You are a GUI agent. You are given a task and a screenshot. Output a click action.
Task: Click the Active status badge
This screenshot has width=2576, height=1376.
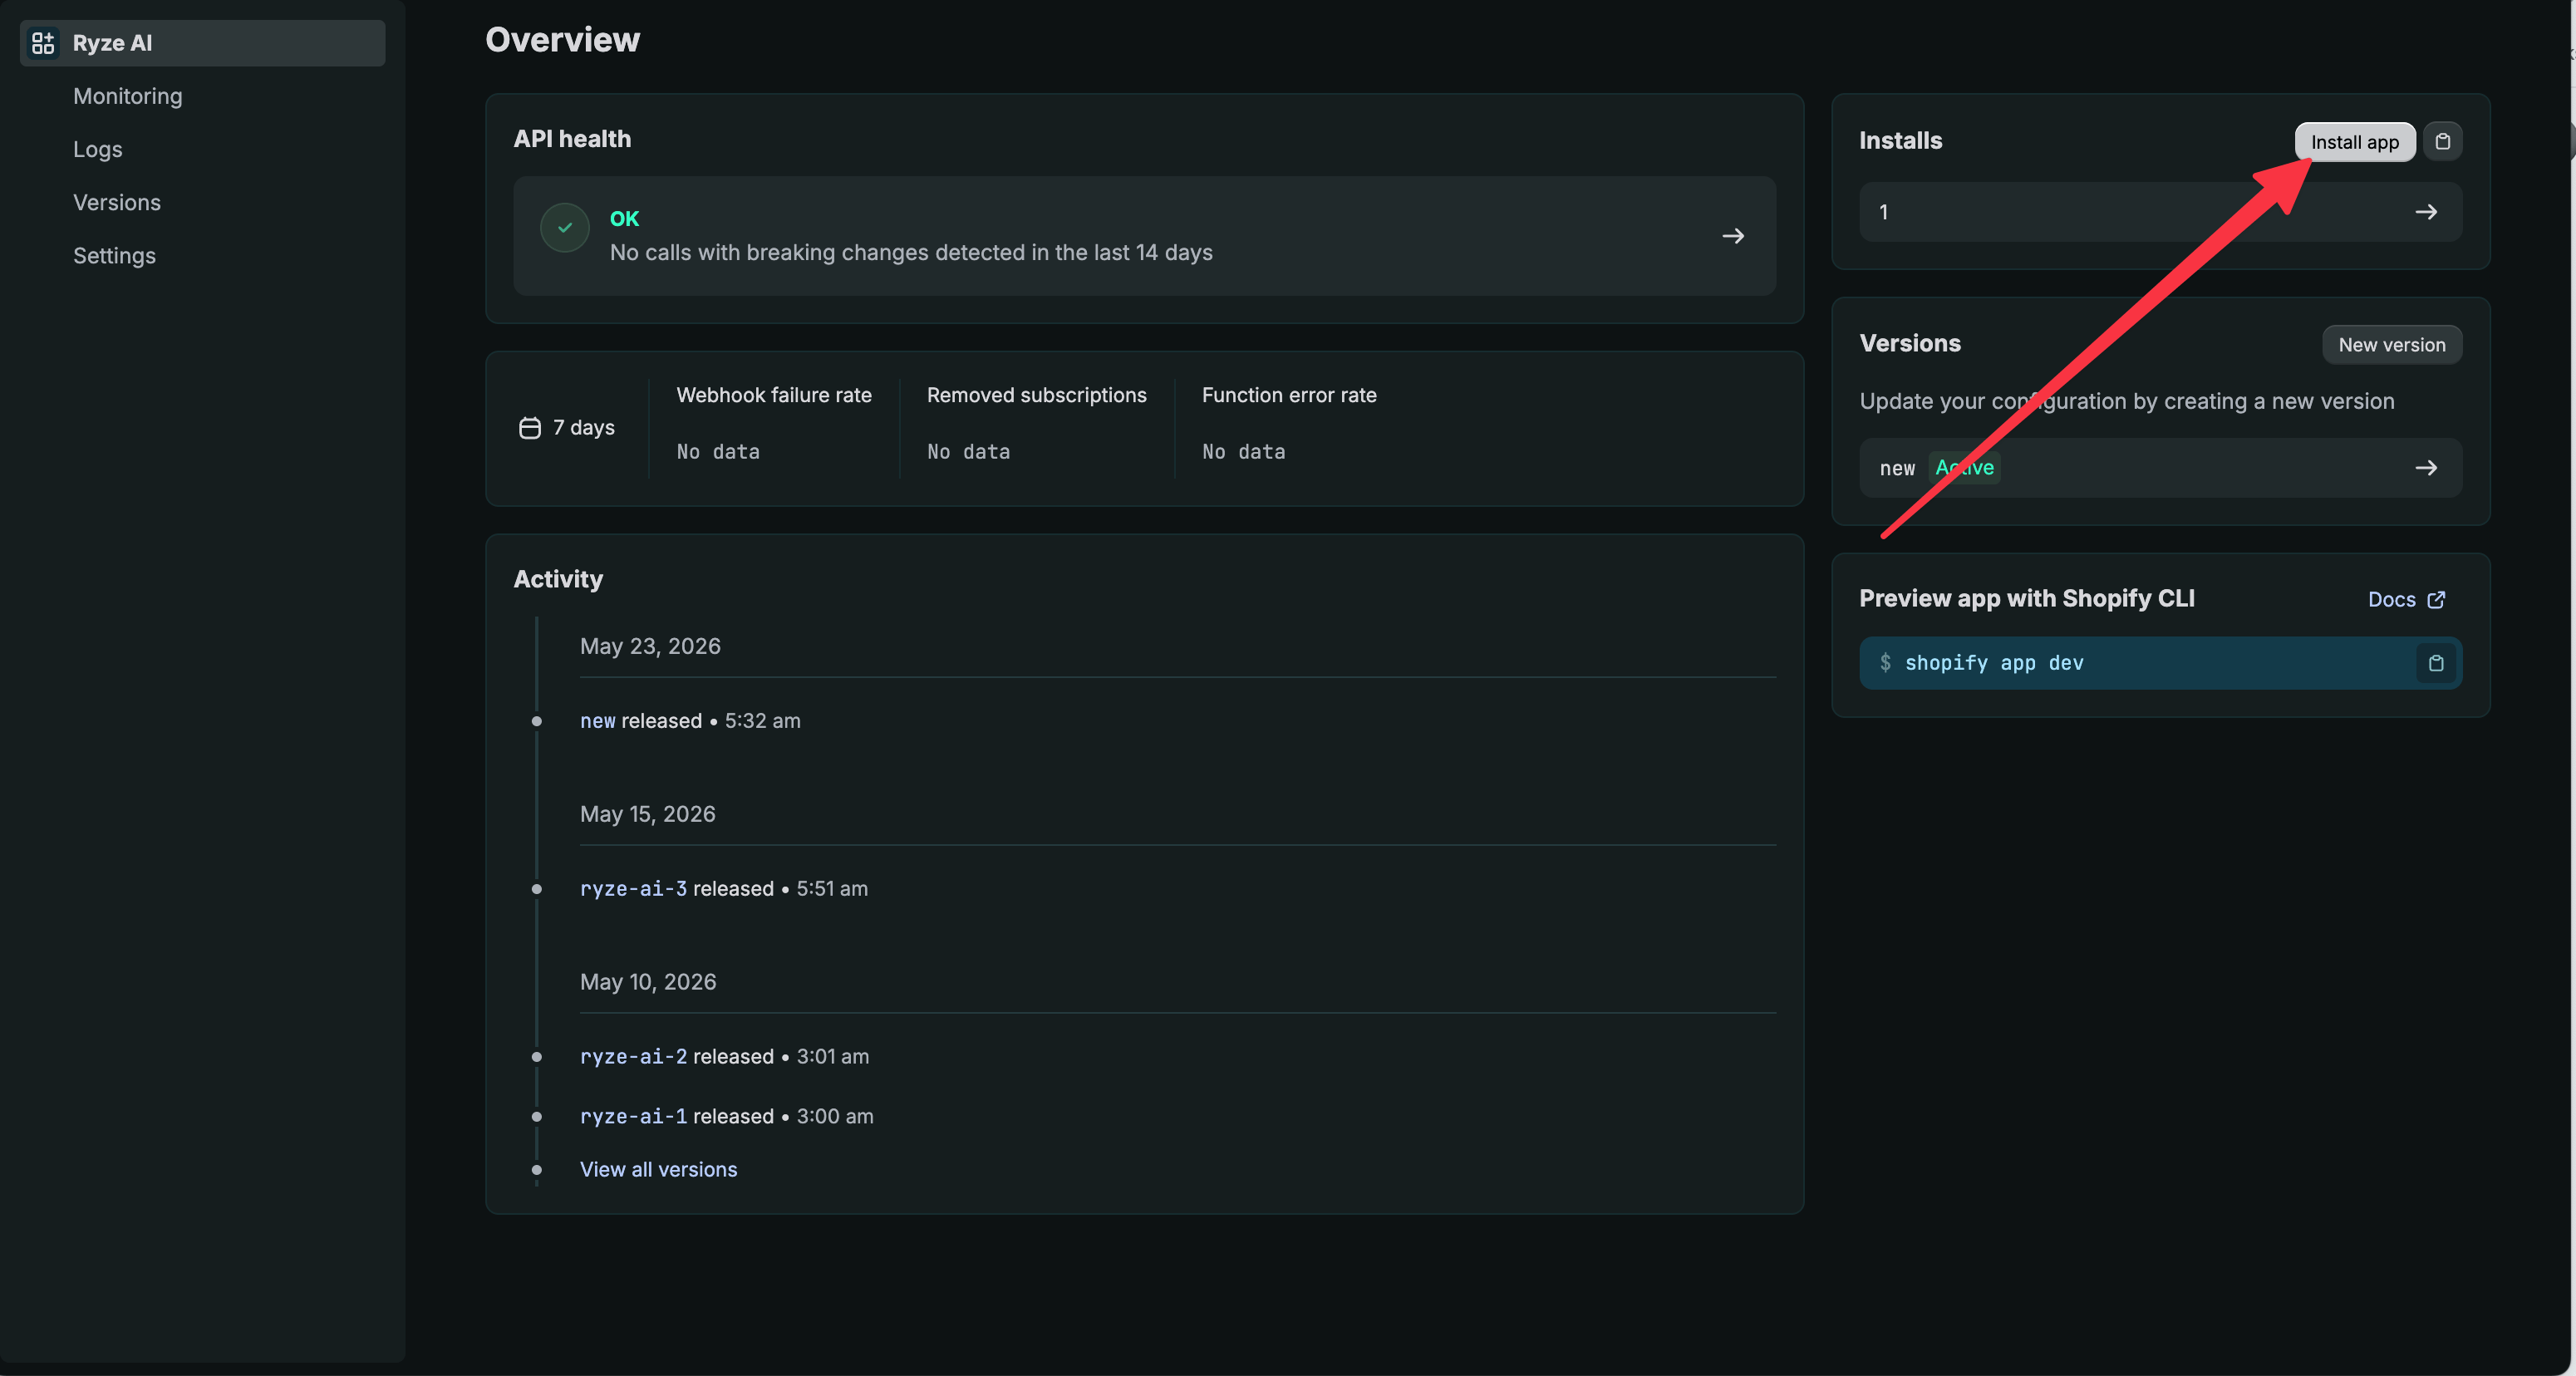1964,468
